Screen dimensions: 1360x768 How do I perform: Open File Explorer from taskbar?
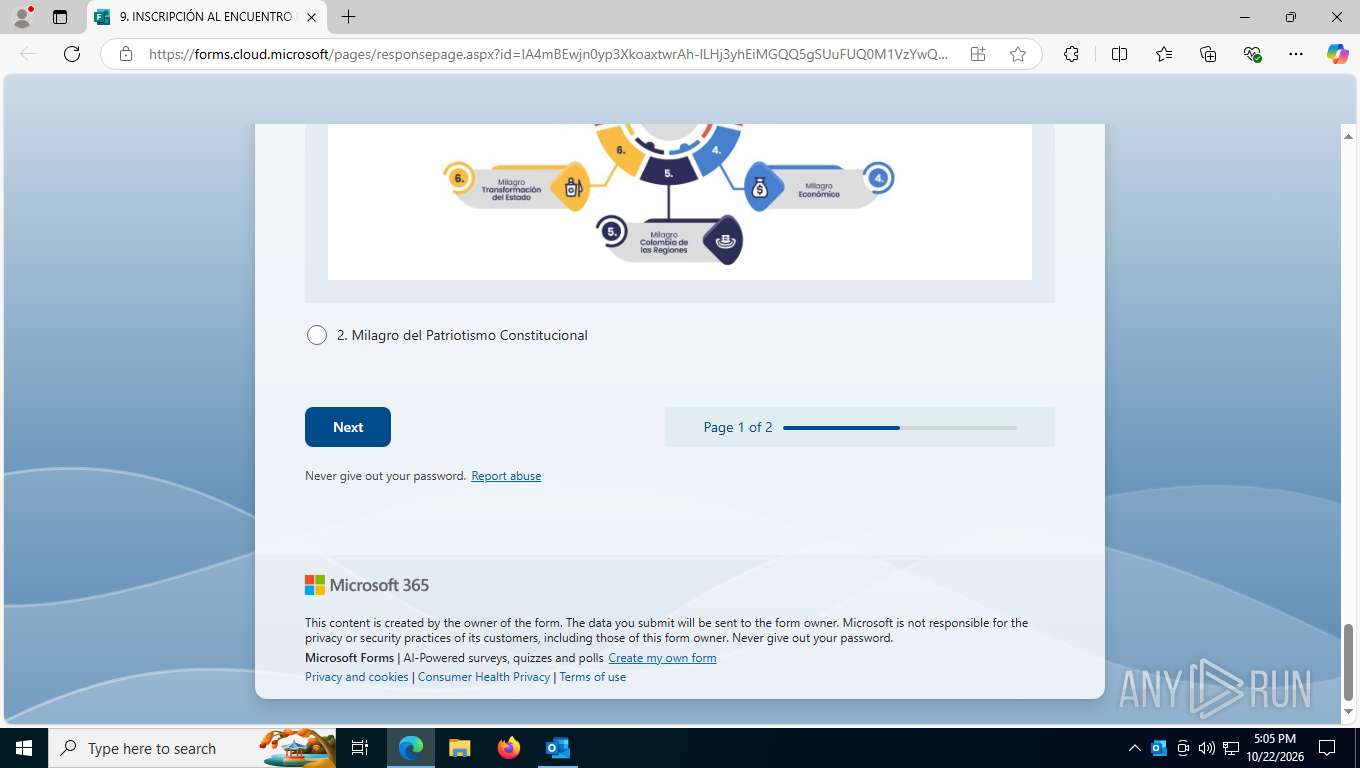pos(459,748)
